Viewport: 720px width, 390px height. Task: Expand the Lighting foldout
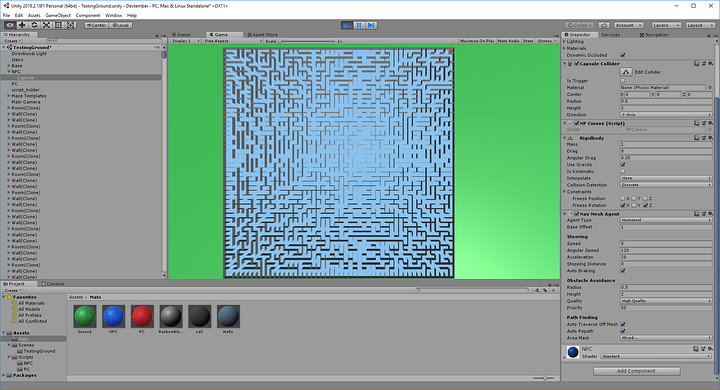click(565, 41)
